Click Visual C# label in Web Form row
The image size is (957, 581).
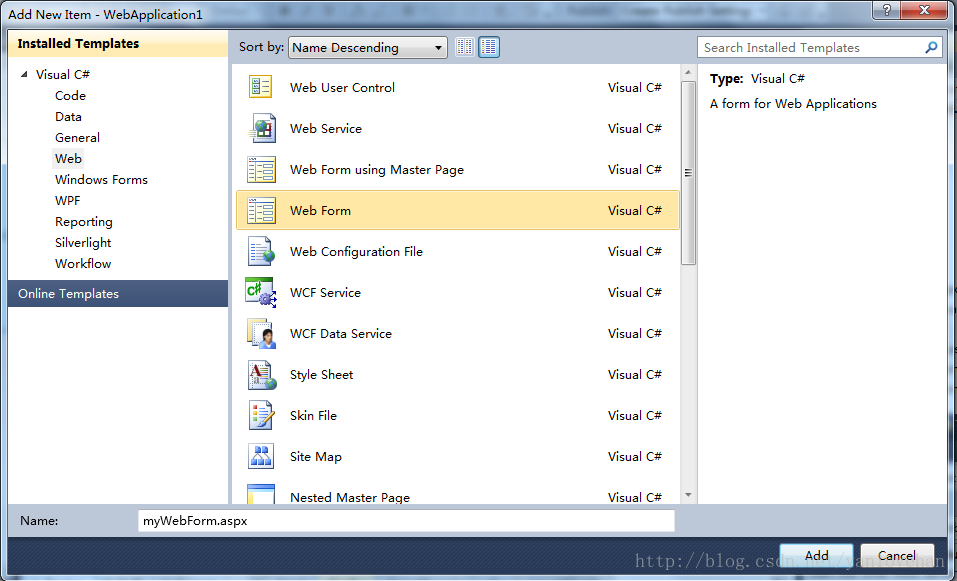(x=635, y=211)
